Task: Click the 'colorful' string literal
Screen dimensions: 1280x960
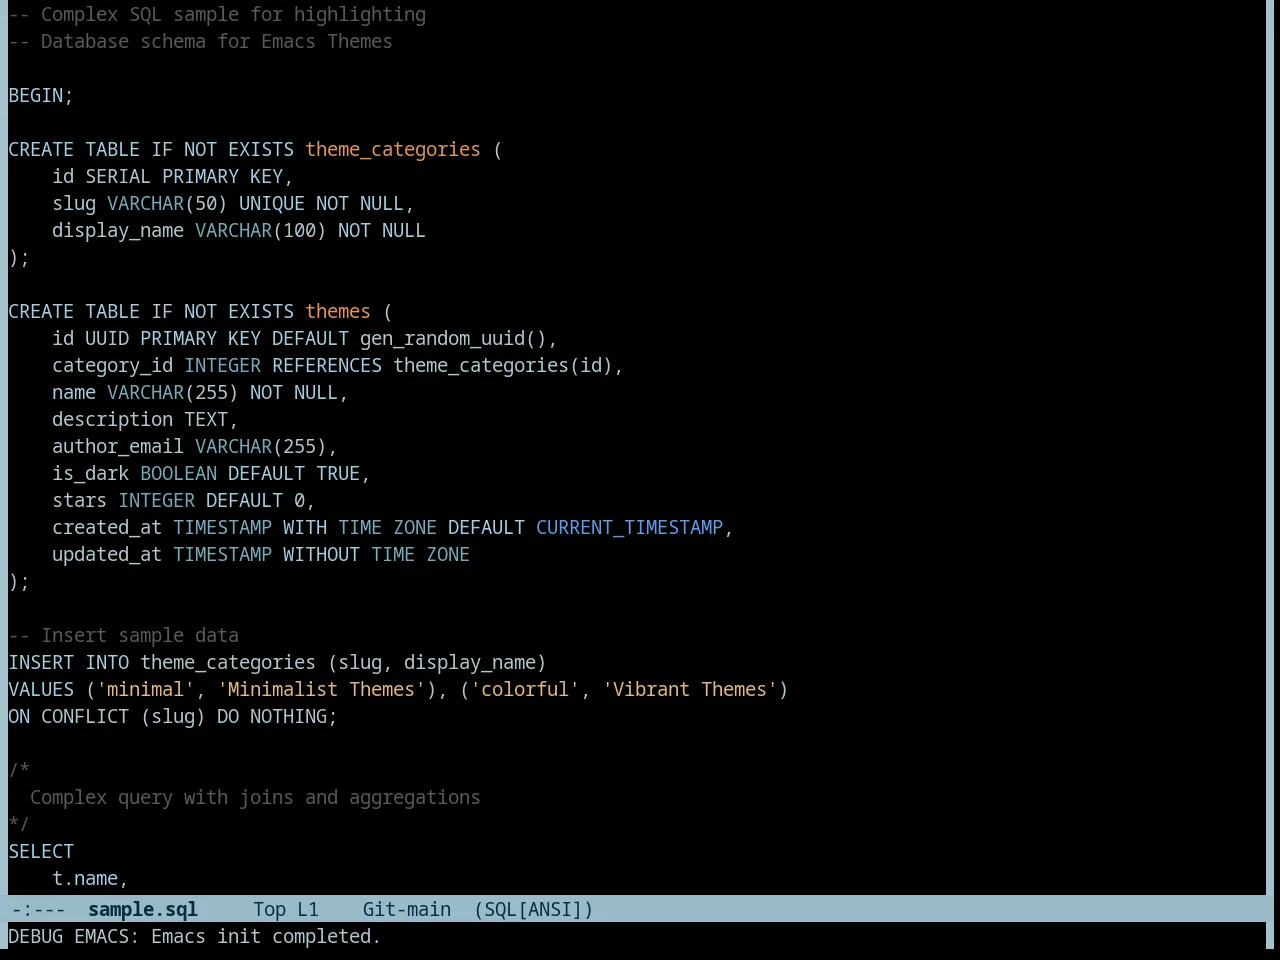Action: [525, 689]
